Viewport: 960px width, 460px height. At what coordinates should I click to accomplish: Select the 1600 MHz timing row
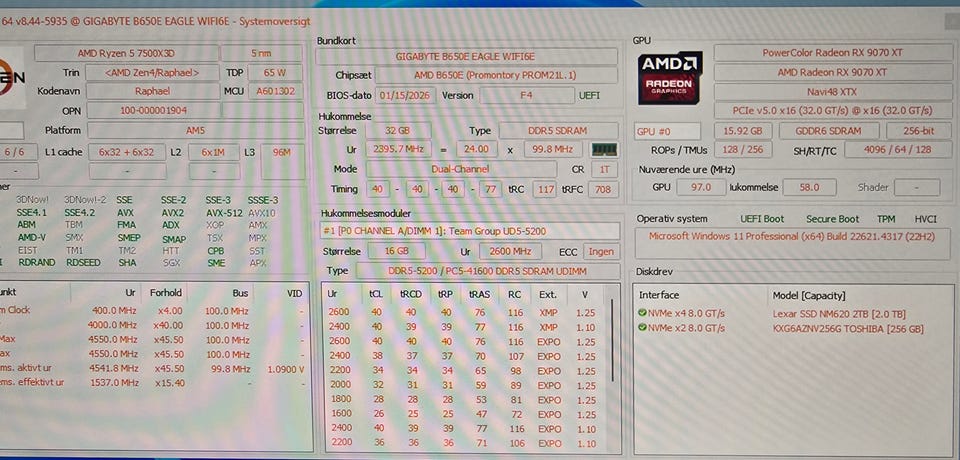coord(463,414)
